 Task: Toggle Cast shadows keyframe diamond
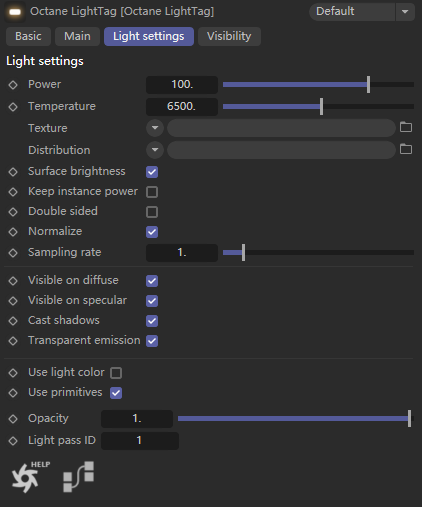coord(13,321)
